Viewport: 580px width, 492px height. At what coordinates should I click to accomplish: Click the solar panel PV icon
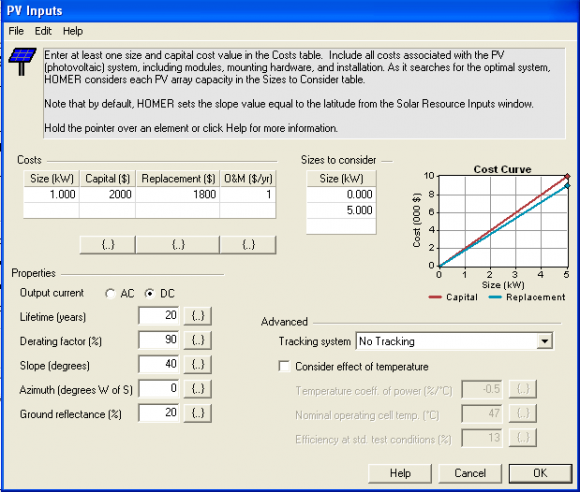click(x=22, y=61)
